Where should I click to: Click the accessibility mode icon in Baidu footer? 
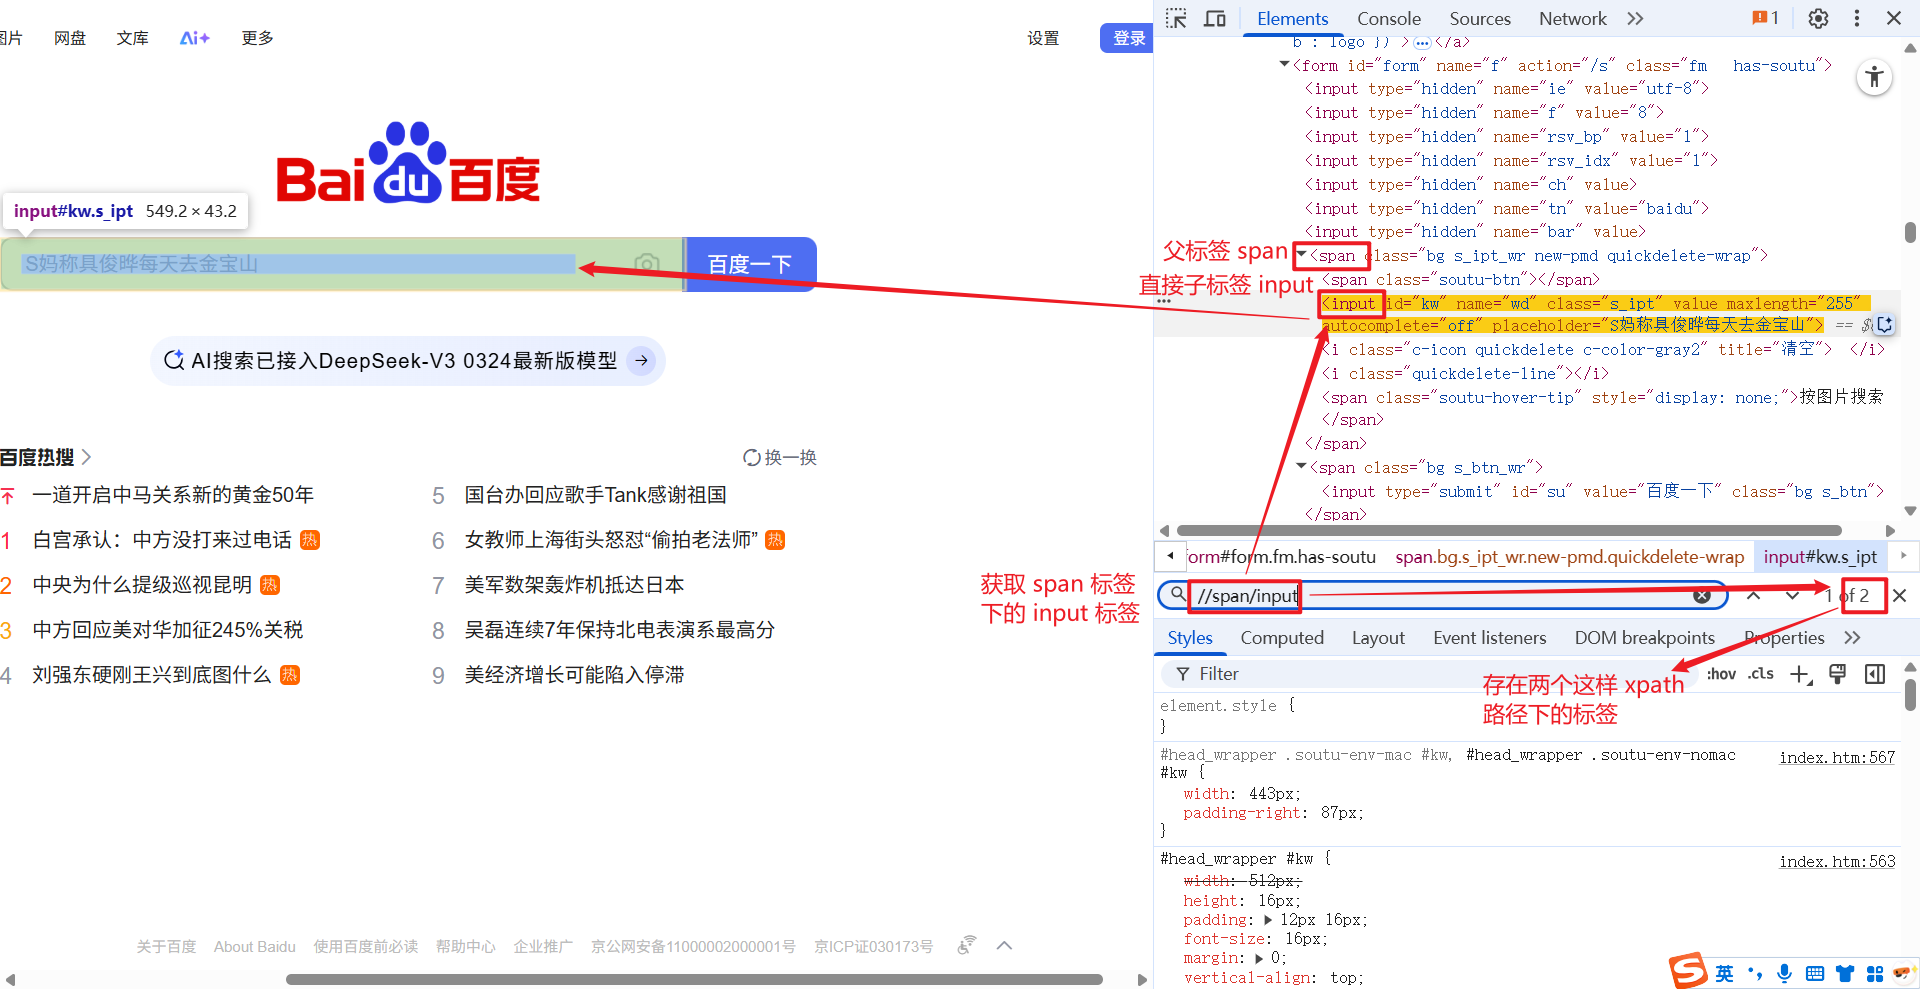click(x=966, y=945)
